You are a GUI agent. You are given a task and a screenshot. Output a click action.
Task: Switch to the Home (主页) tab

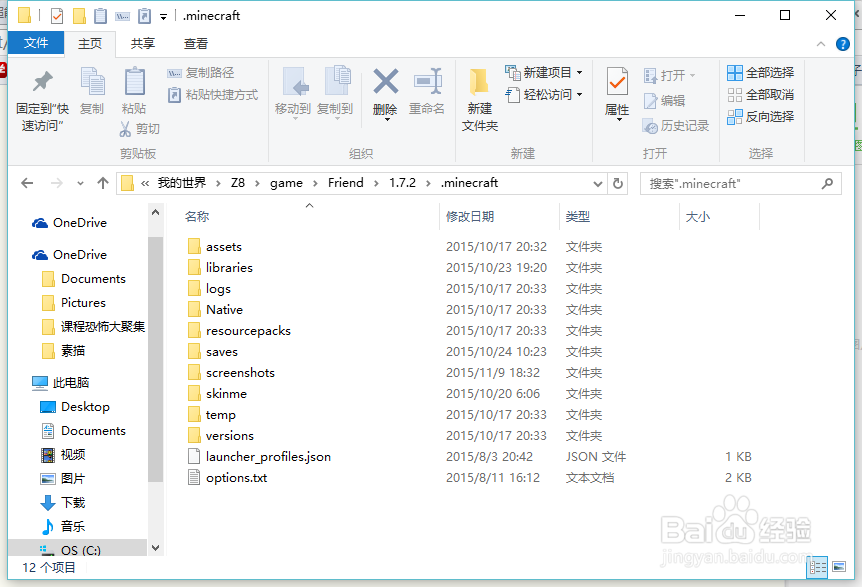point(90,43)
